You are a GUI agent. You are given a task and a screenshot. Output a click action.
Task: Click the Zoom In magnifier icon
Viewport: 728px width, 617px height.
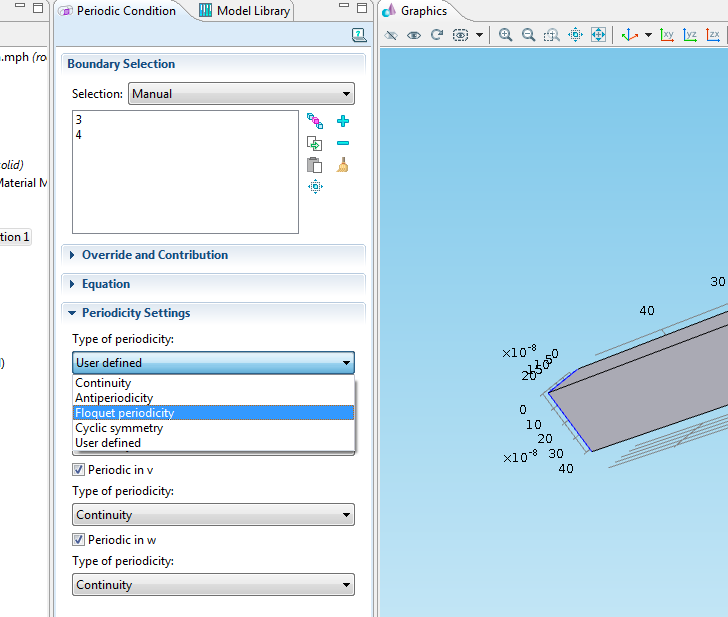(x=506, y=35)
